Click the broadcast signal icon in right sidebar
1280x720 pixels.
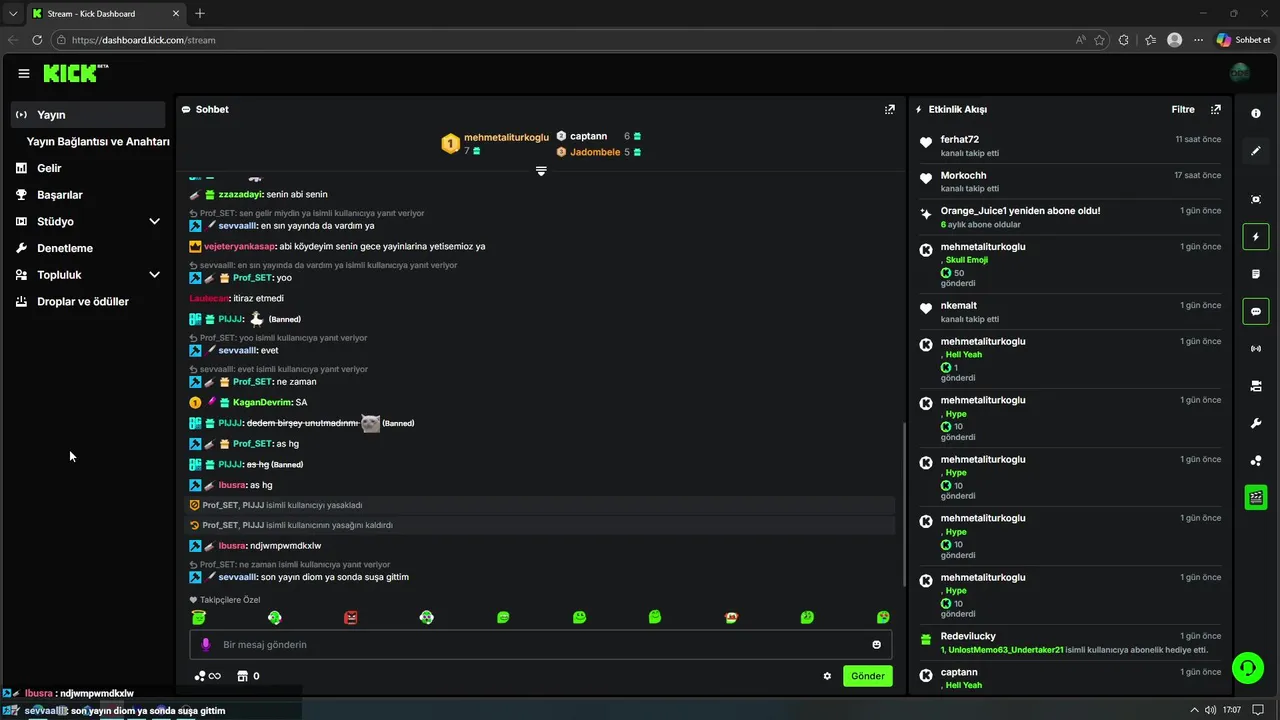tap(1256, 349)
